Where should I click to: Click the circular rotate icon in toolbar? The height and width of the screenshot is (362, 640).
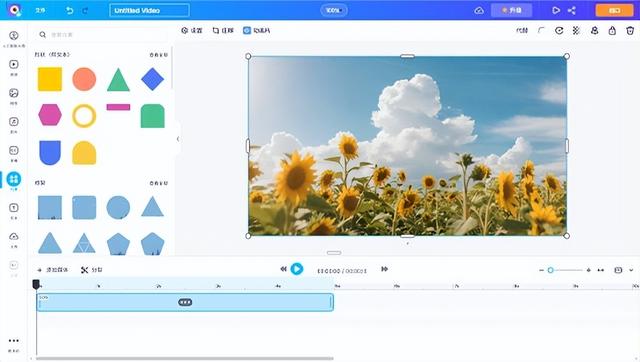point(559,30)
